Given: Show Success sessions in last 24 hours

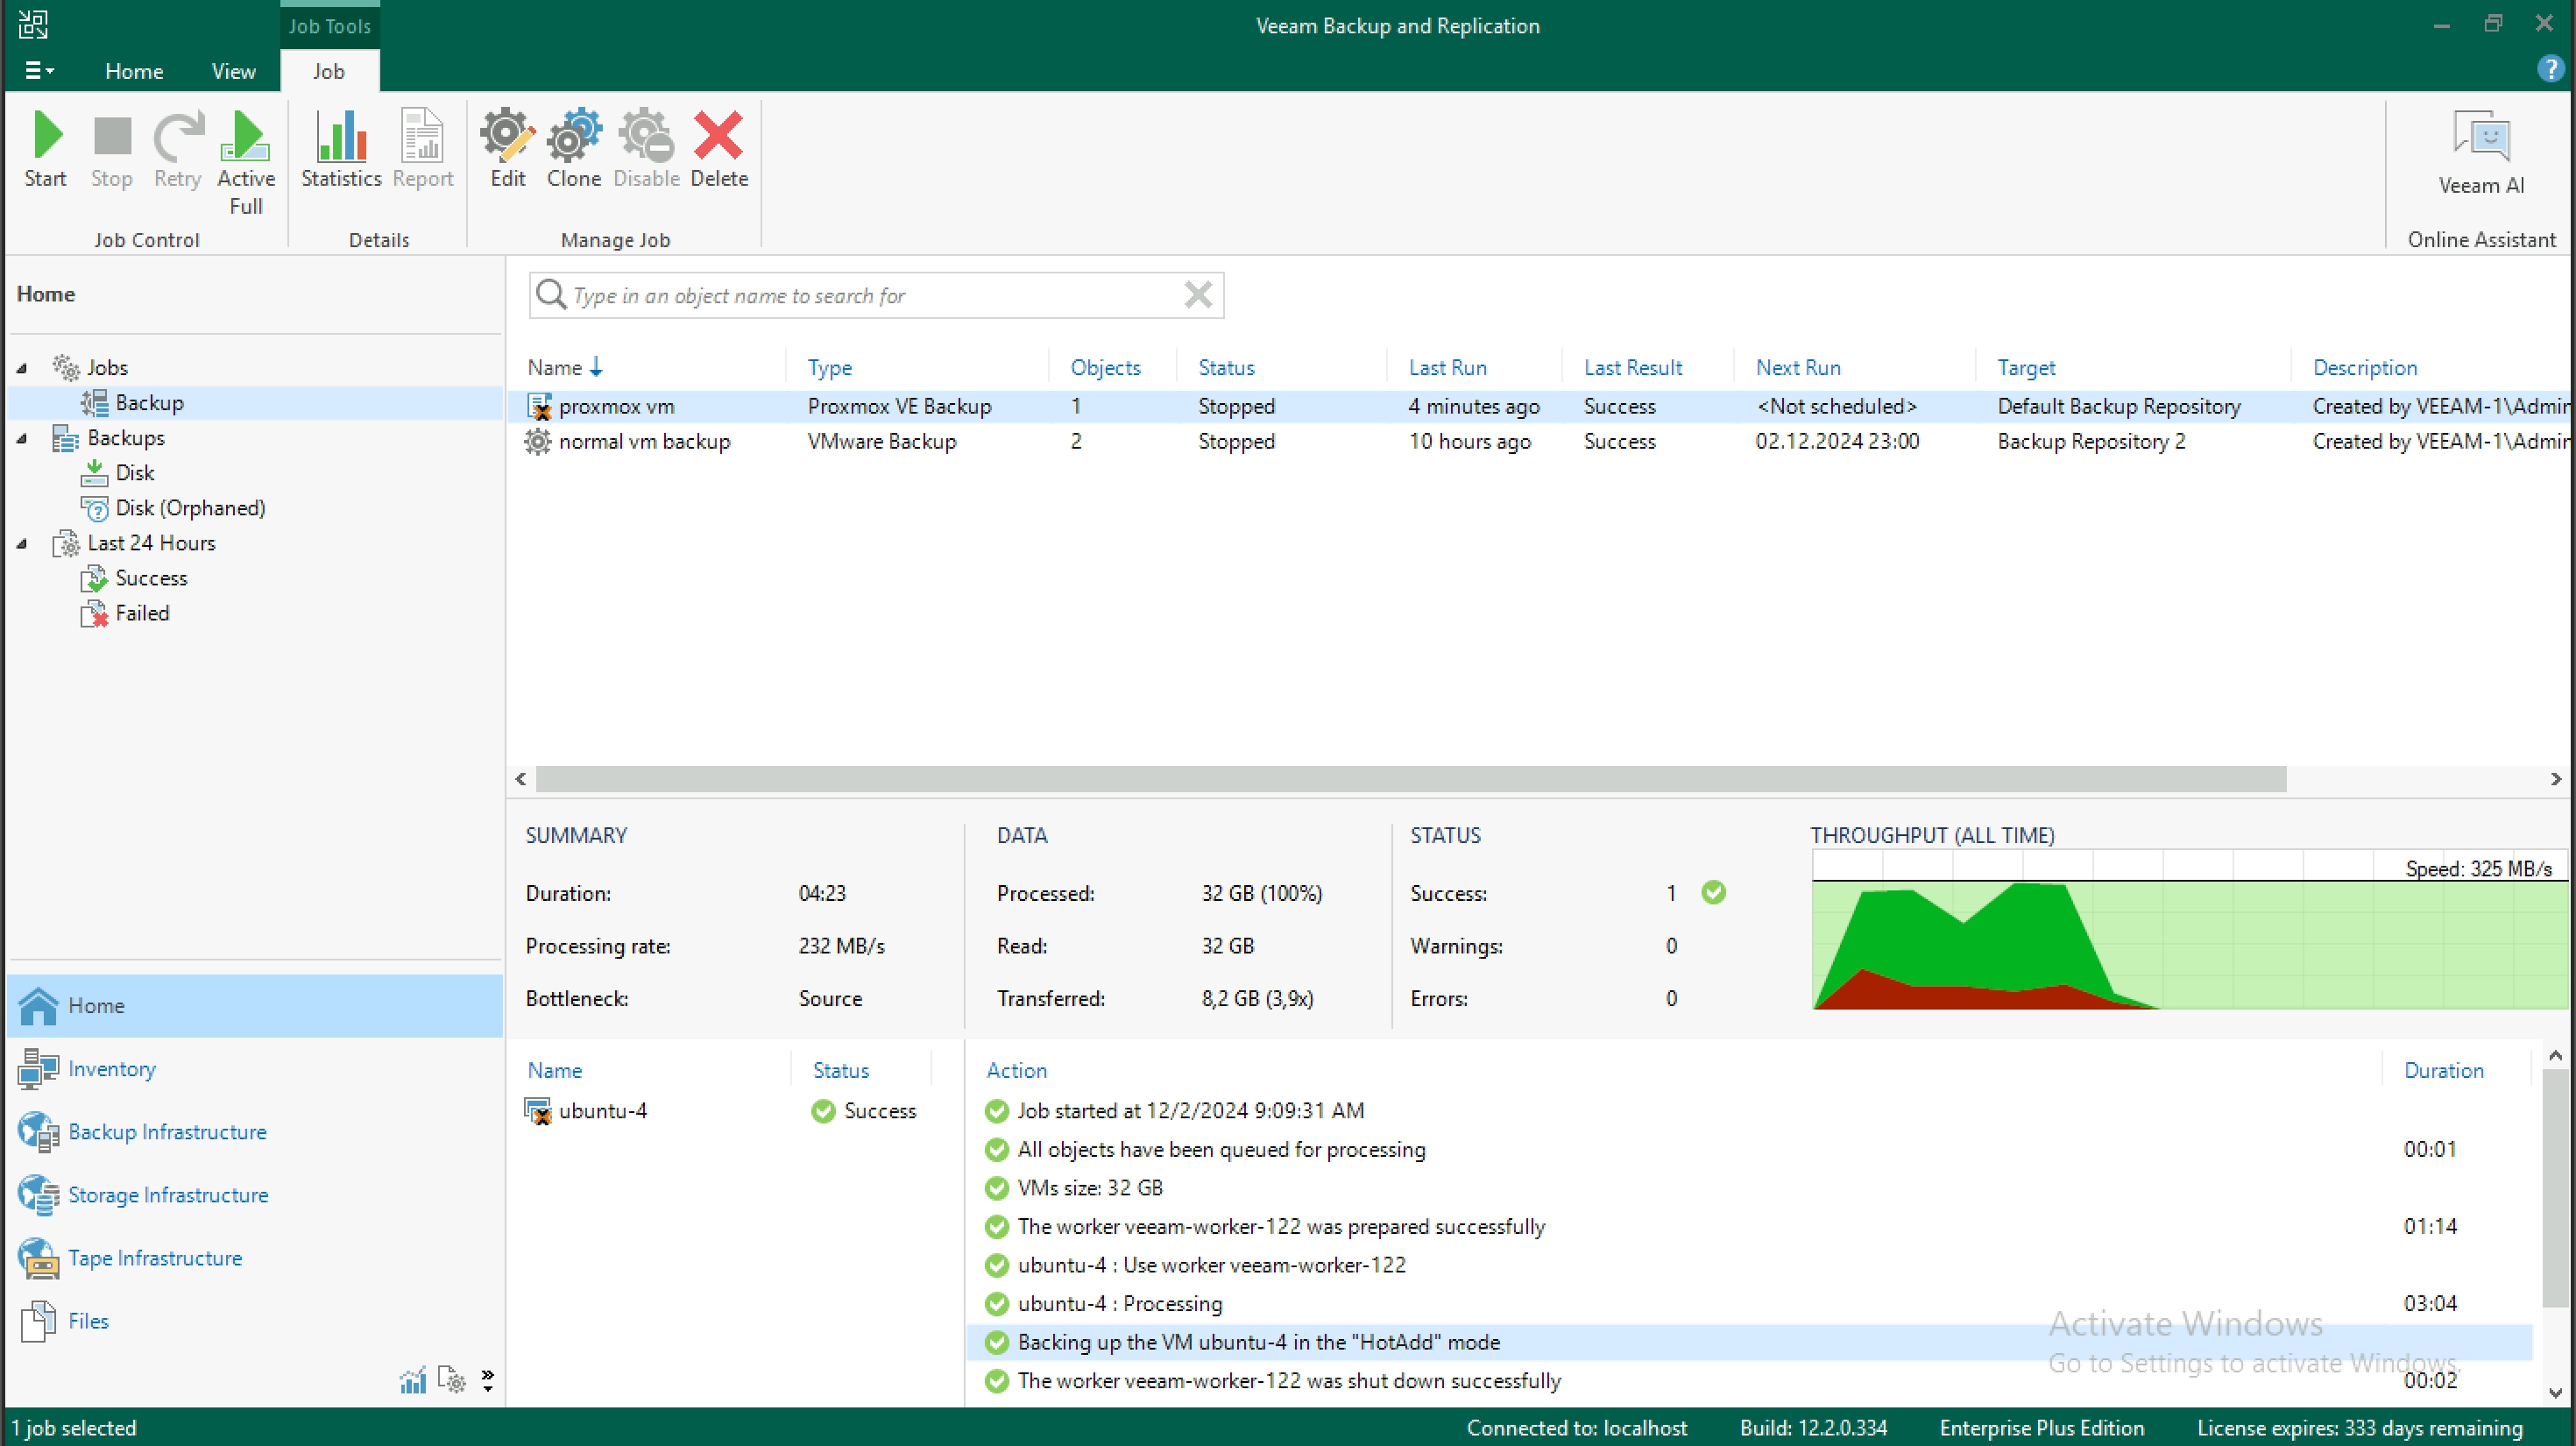Looking at the screenshot, I should pyautogui.click(x=151, y=578).
